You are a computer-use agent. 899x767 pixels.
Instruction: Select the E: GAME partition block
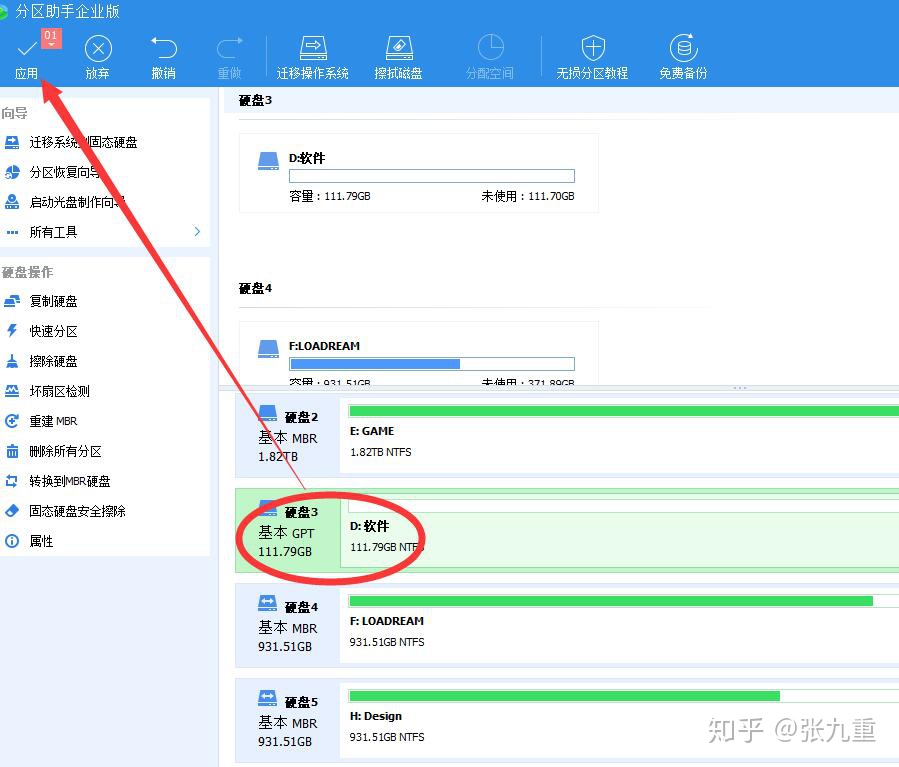[620, 433]
